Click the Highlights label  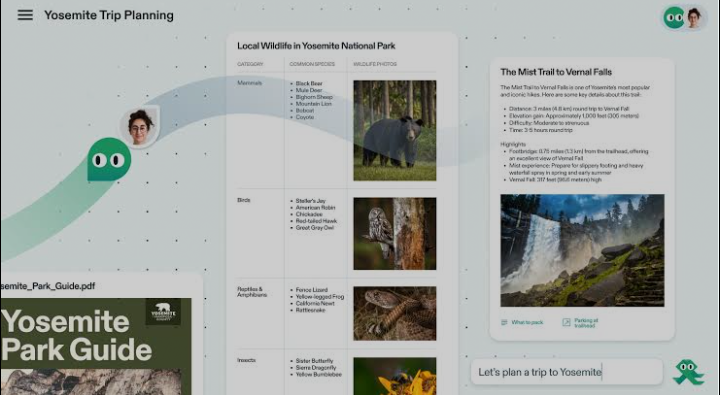pyautogui.click(x=513, y=144)
